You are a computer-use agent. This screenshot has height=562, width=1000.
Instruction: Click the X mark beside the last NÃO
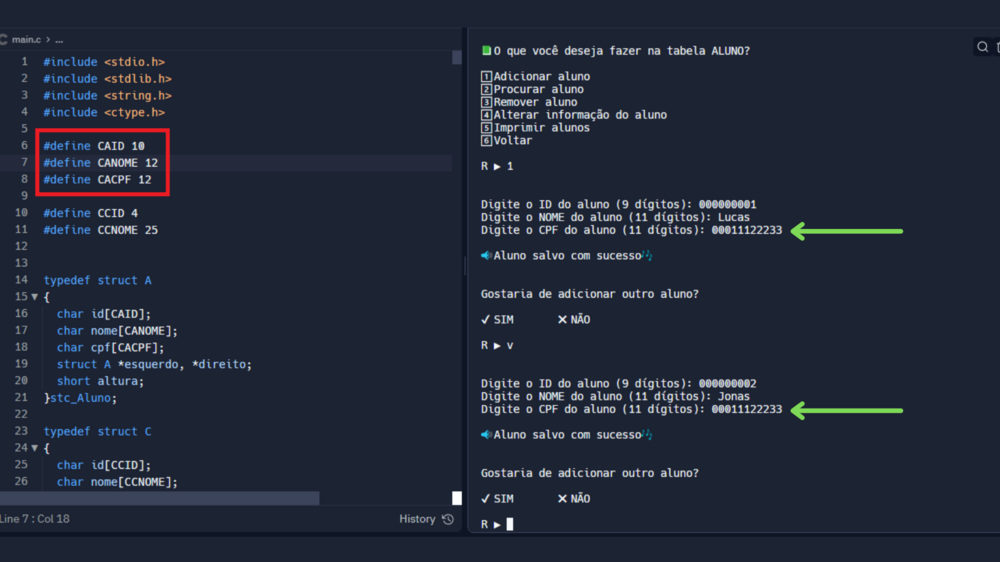(x=562, y=499)
